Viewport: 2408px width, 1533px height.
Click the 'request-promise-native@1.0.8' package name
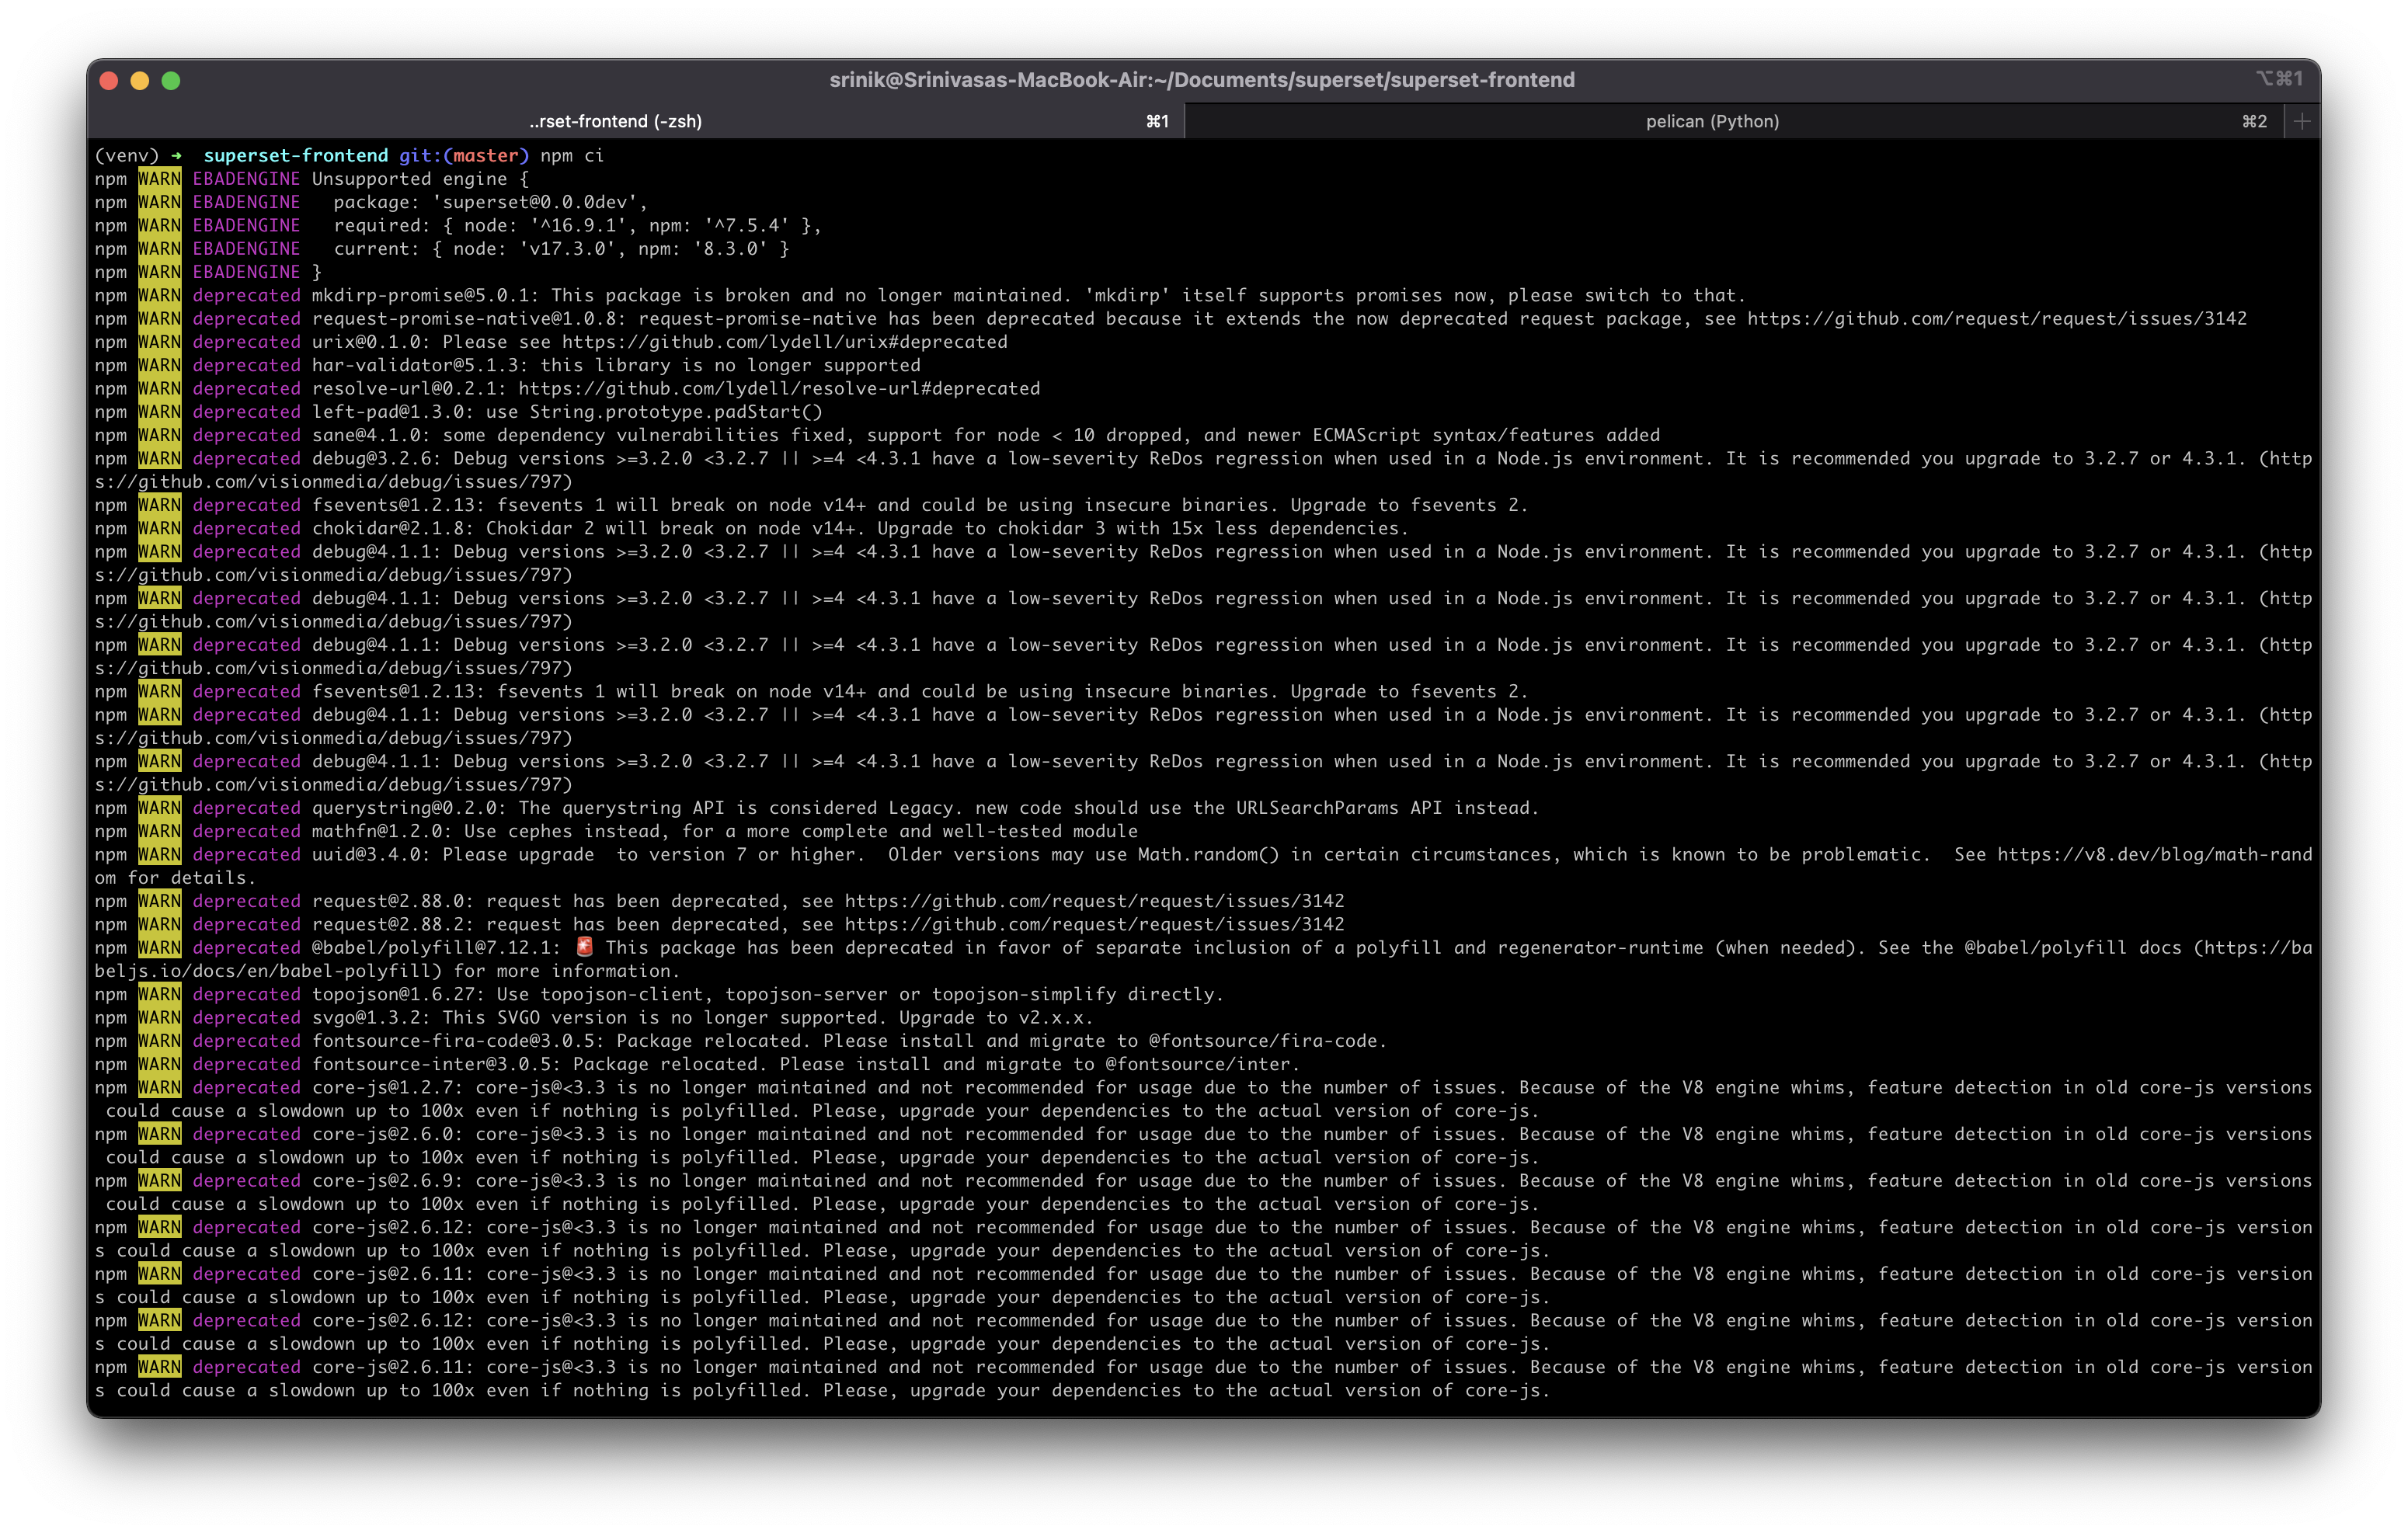point(470,318)
